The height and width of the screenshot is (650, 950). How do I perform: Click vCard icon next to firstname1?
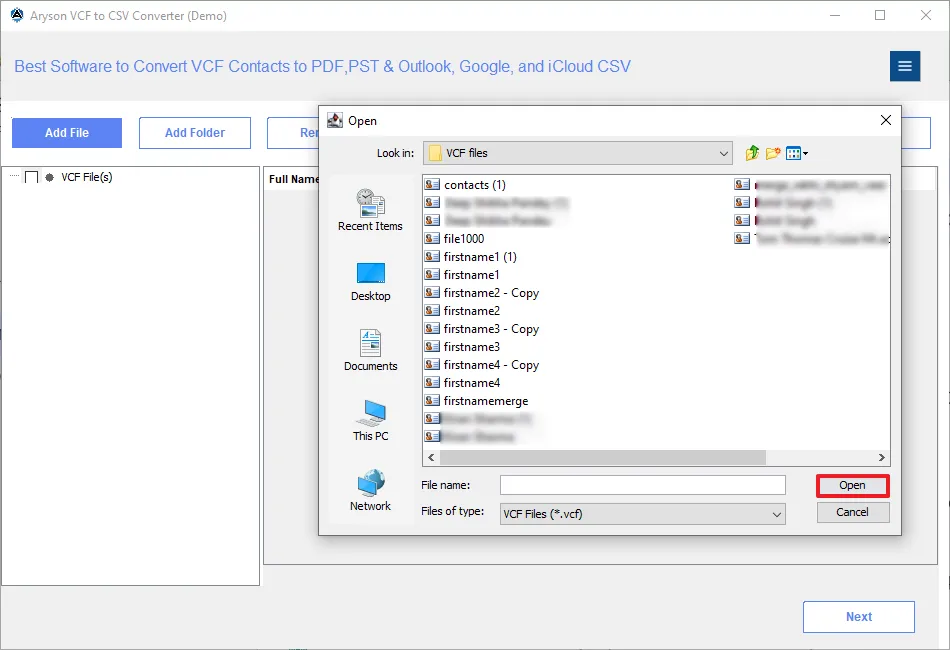click(x=432, y=274)
